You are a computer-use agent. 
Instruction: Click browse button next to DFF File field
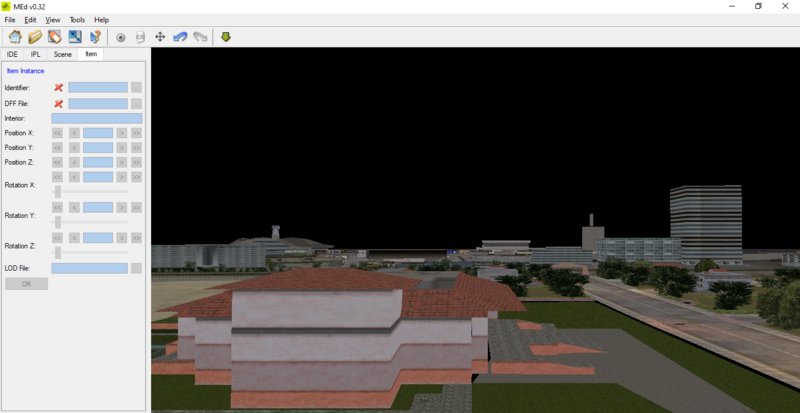(x=136, y=104)
